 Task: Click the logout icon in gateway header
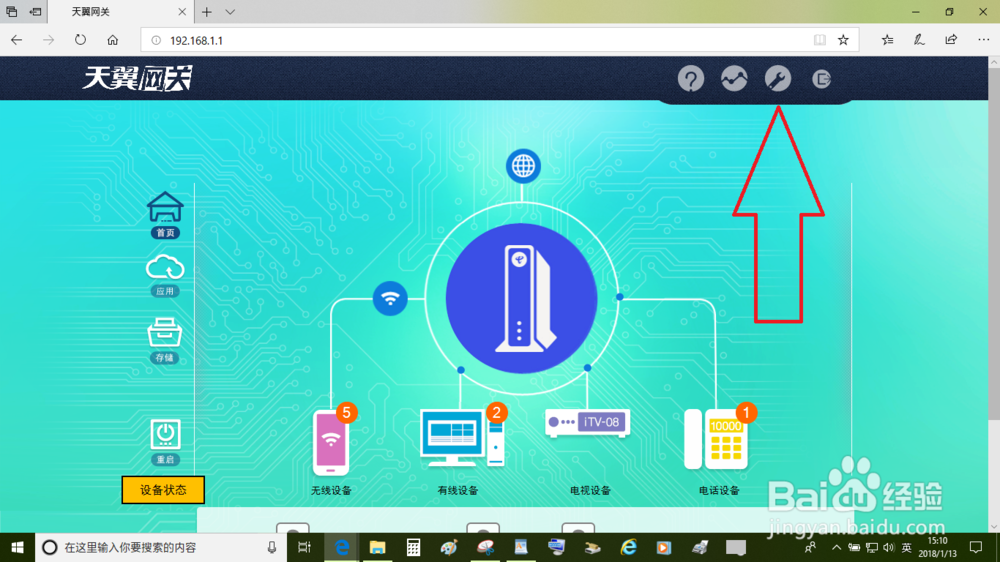[821, 79]
